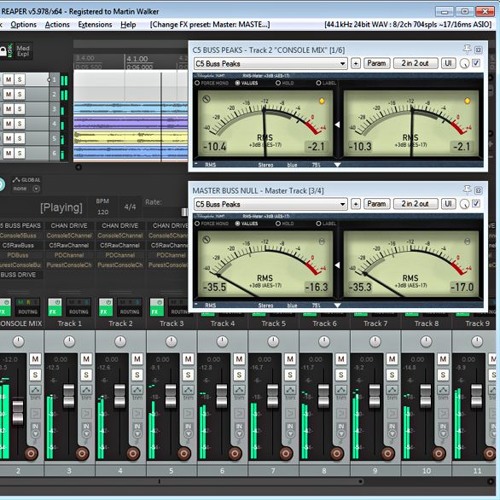Solo track 5 in the arrange track list
Viewport: 500px width, 500px height.
[19, 138]
